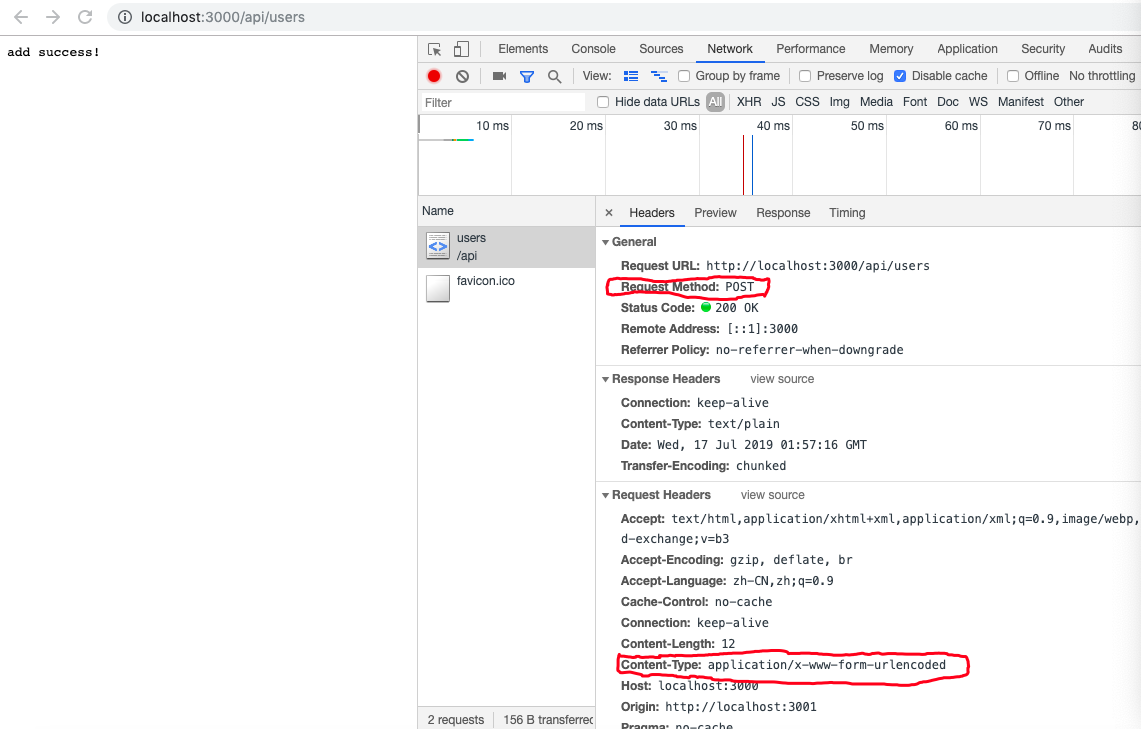The height and width of the screenshot is (729, 1141).
Task: Clear the network log using the block icon
Action: [x=461, y=75]
